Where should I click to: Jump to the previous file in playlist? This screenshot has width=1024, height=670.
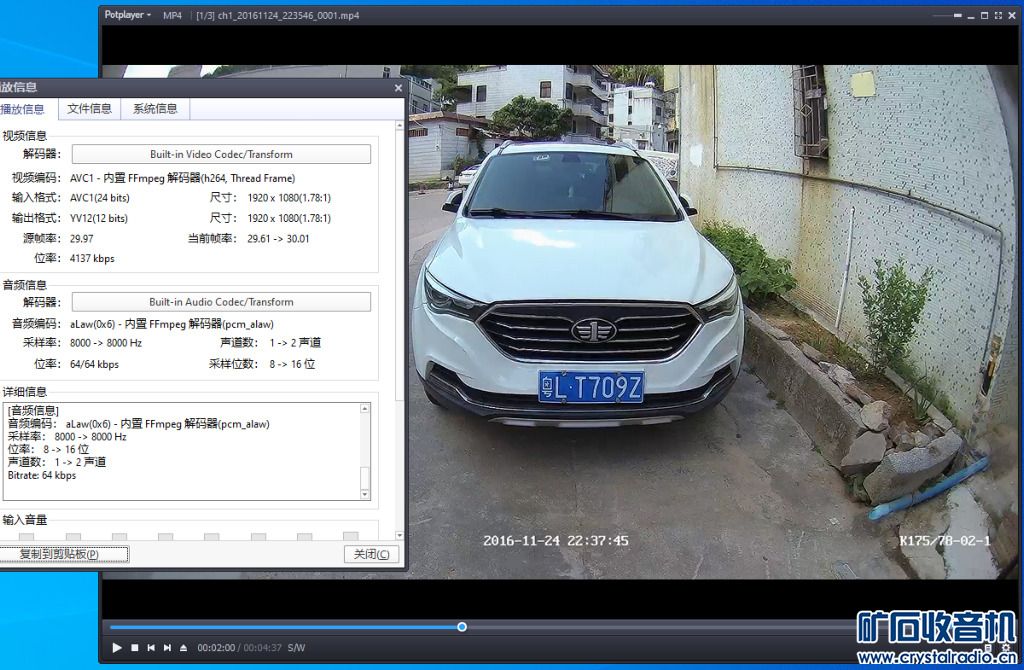[x=151, y=648]
